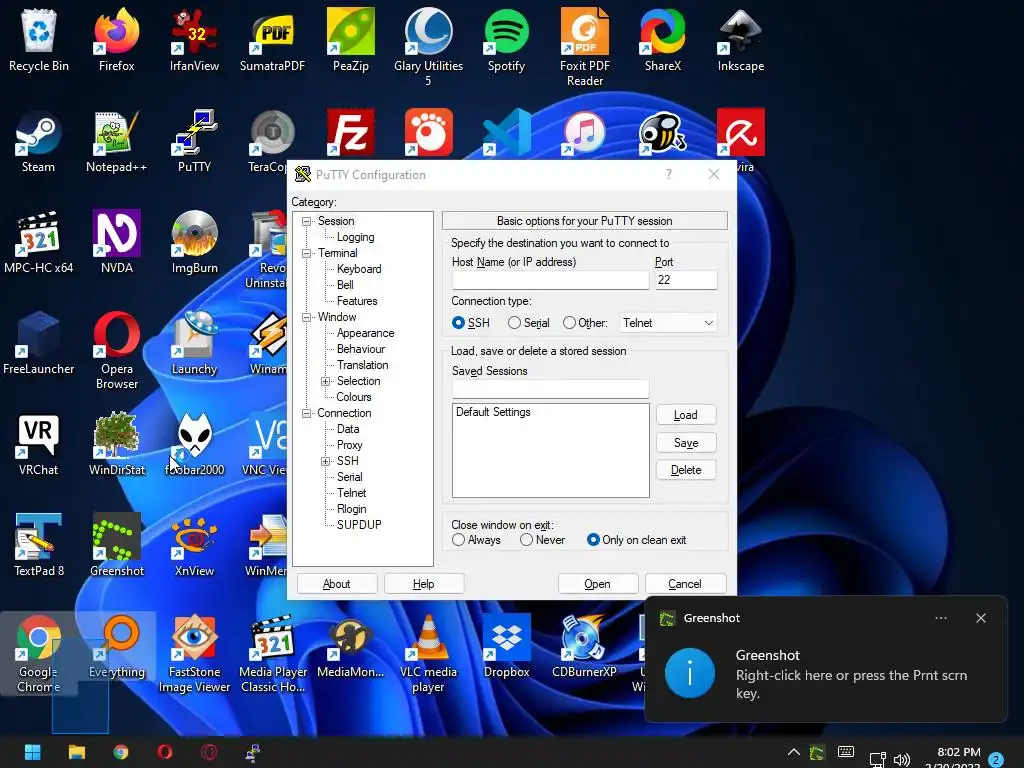
Task: Select Appearance category in tree
Action: 365,333
